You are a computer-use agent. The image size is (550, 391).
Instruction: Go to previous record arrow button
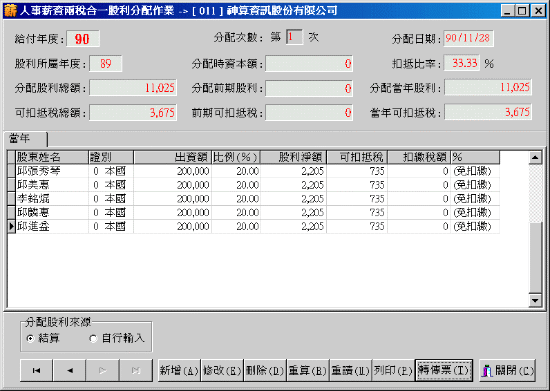pyautogui.click(x=69, y=370)
